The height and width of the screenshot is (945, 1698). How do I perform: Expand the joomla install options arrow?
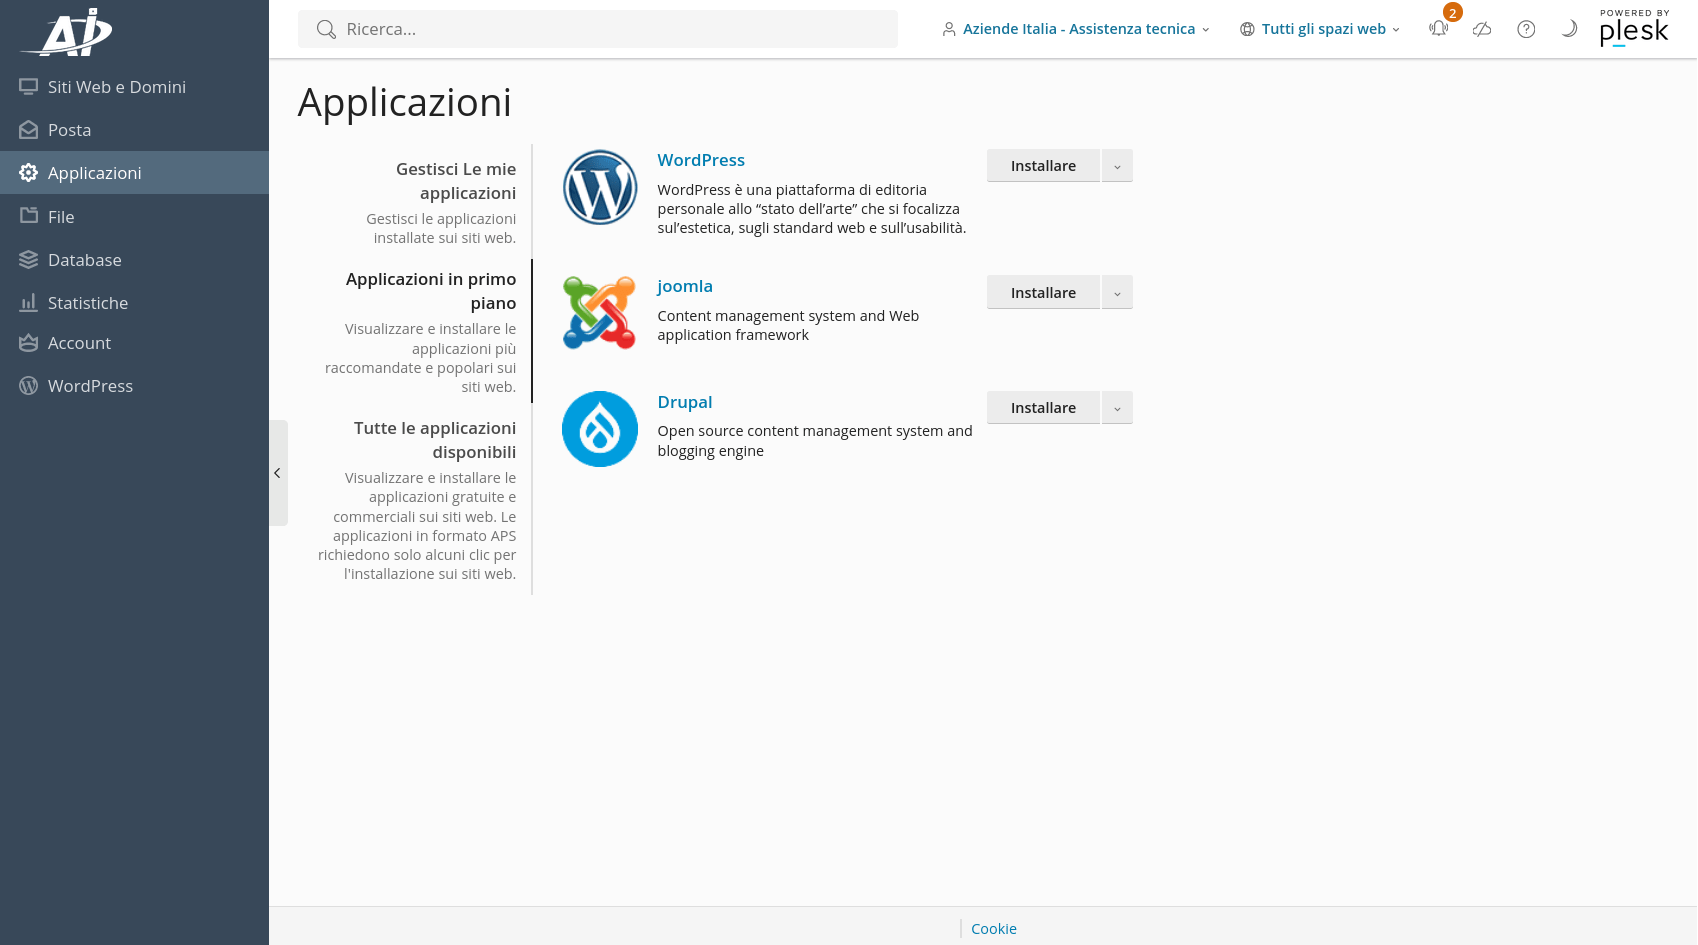coord(1117,292)
